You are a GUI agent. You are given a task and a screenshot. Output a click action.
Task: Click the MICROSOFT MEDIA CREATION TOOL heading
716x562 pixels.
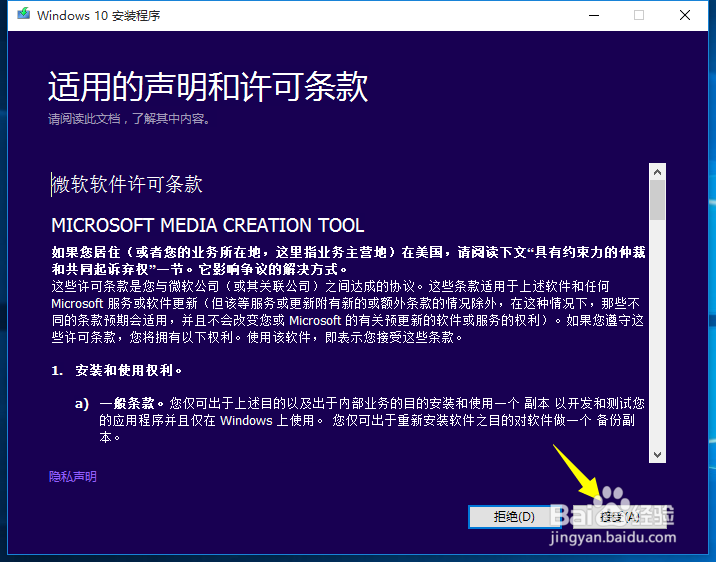pos(208,225)
